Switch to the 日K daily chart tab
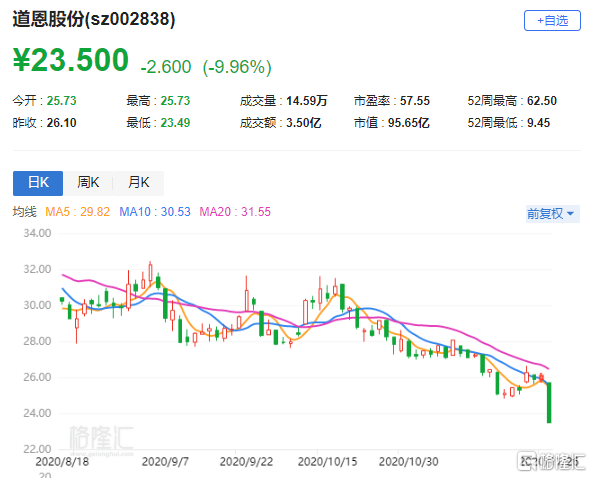The height and width of the screenshot is (478, 592). click(x=38, y=183)
